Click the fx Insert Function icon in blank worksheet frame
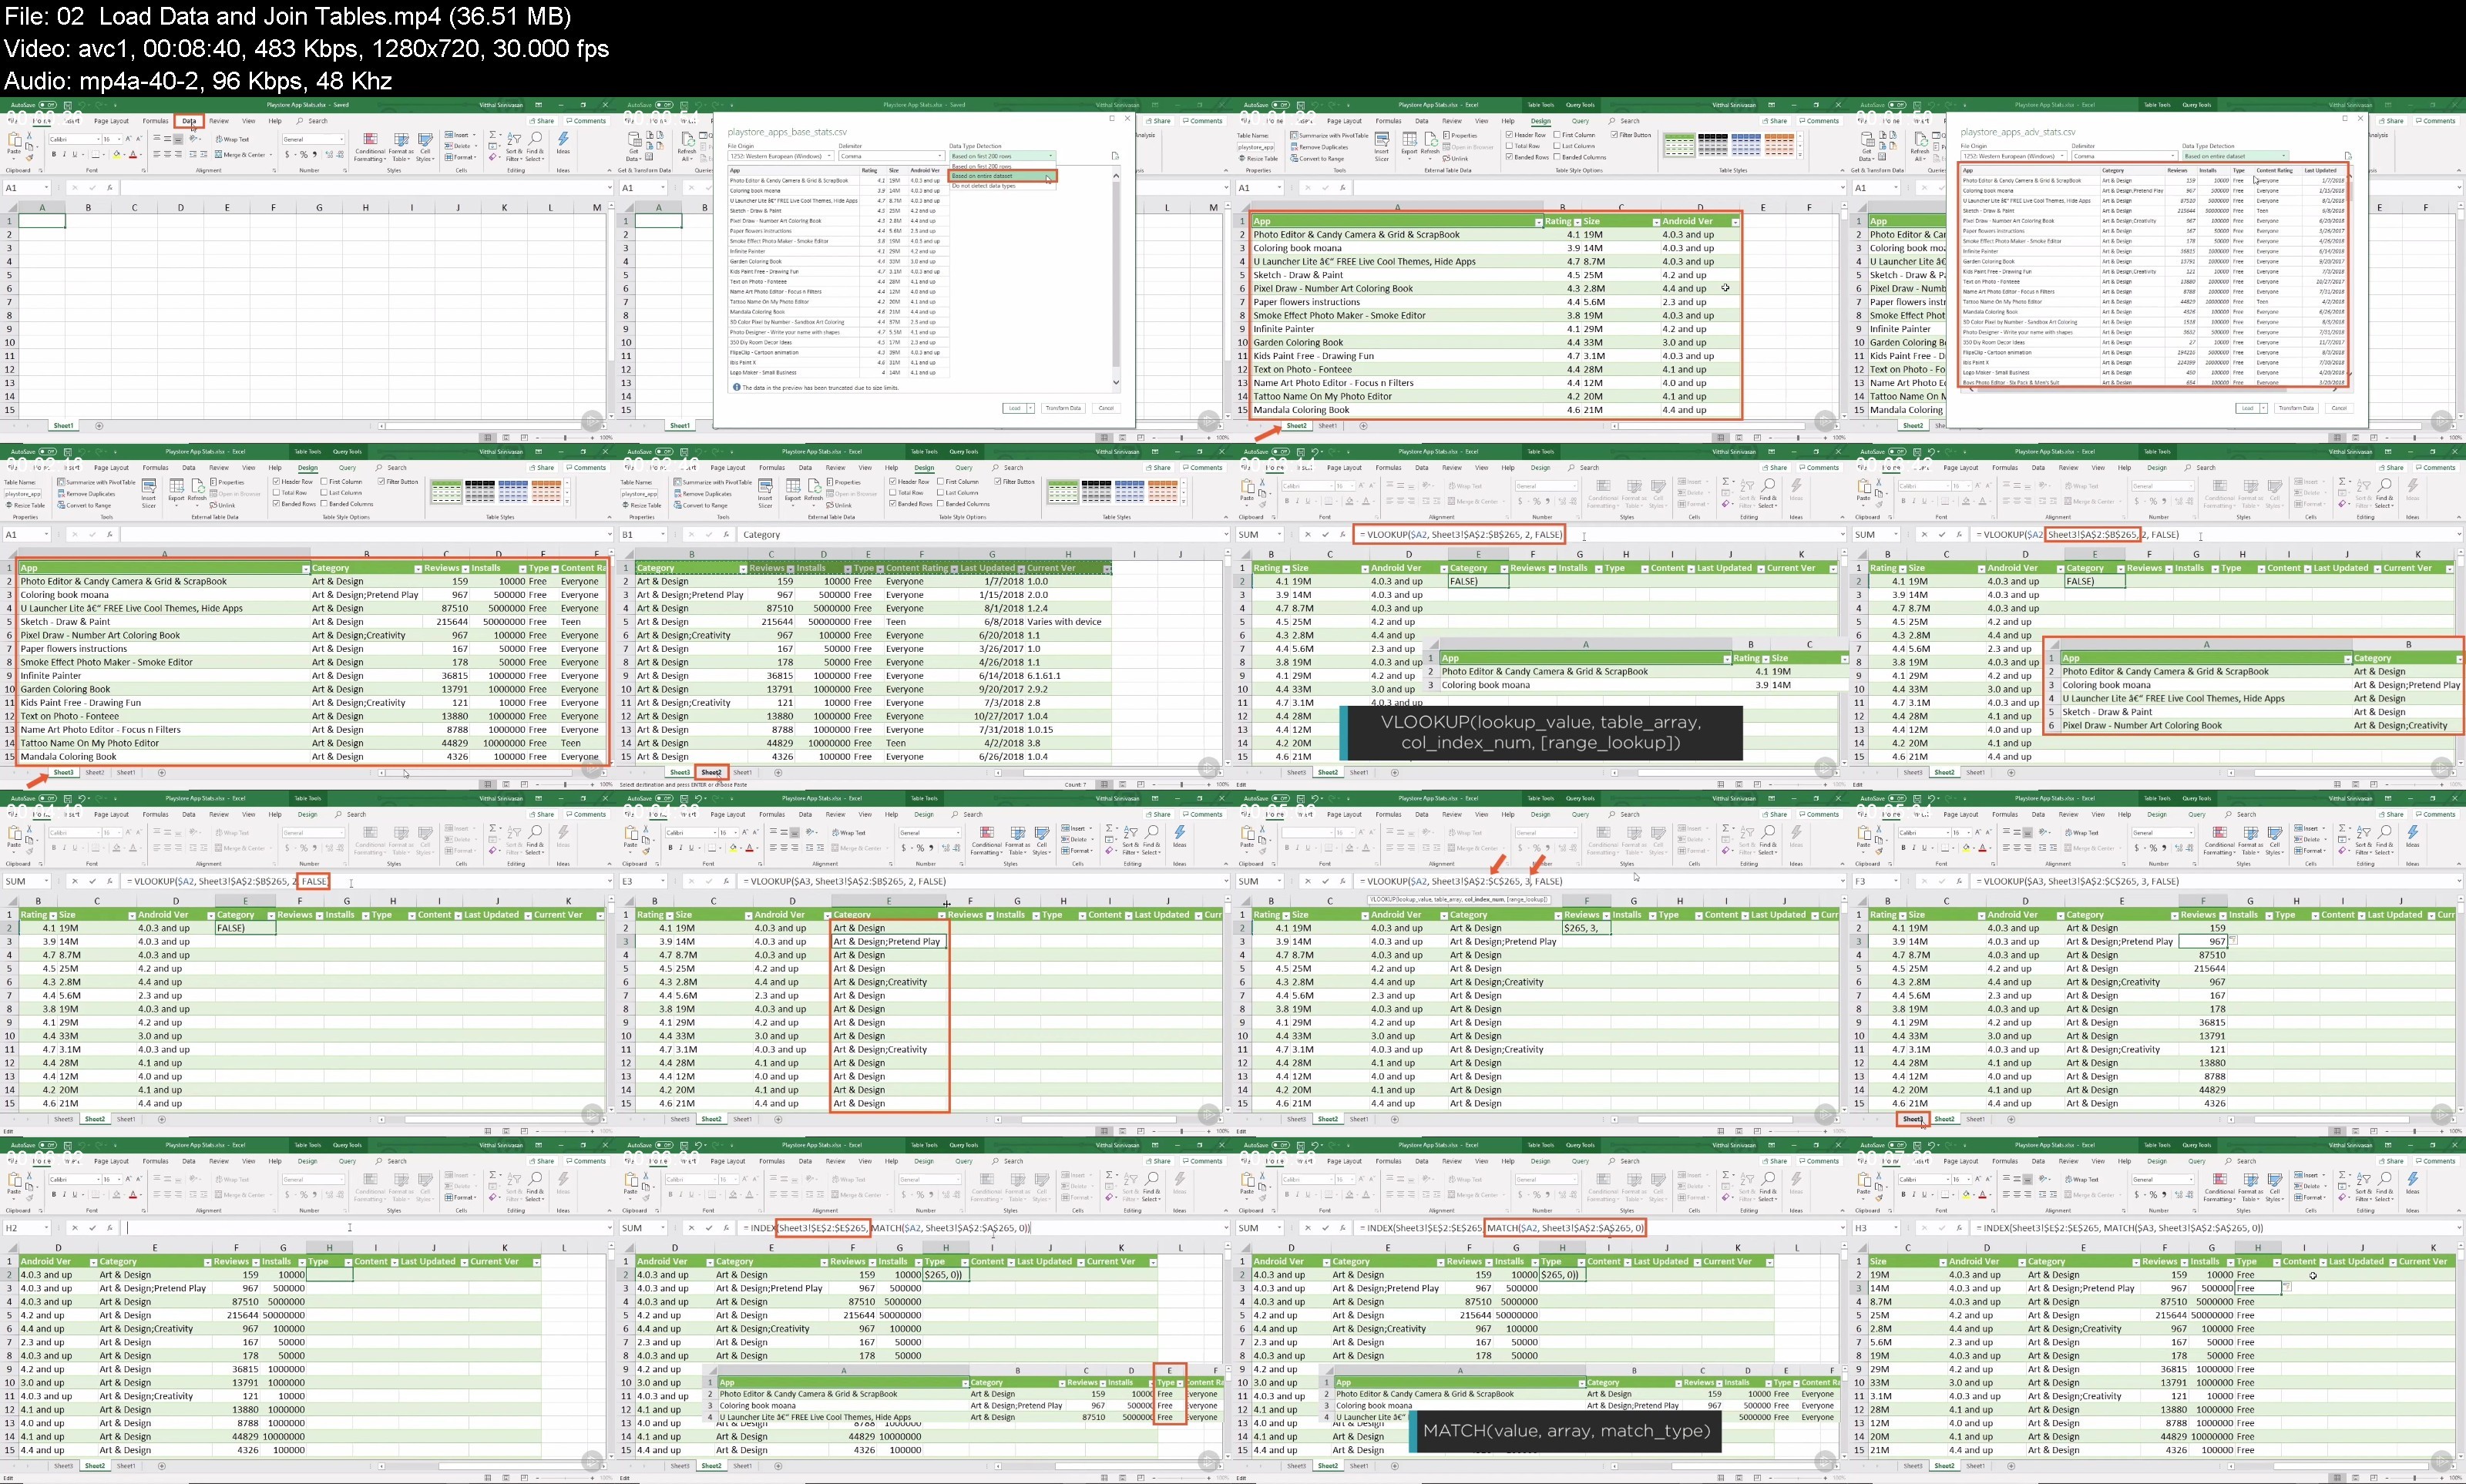Viewport: 2466px width, 1484px height. click(110, 188)
